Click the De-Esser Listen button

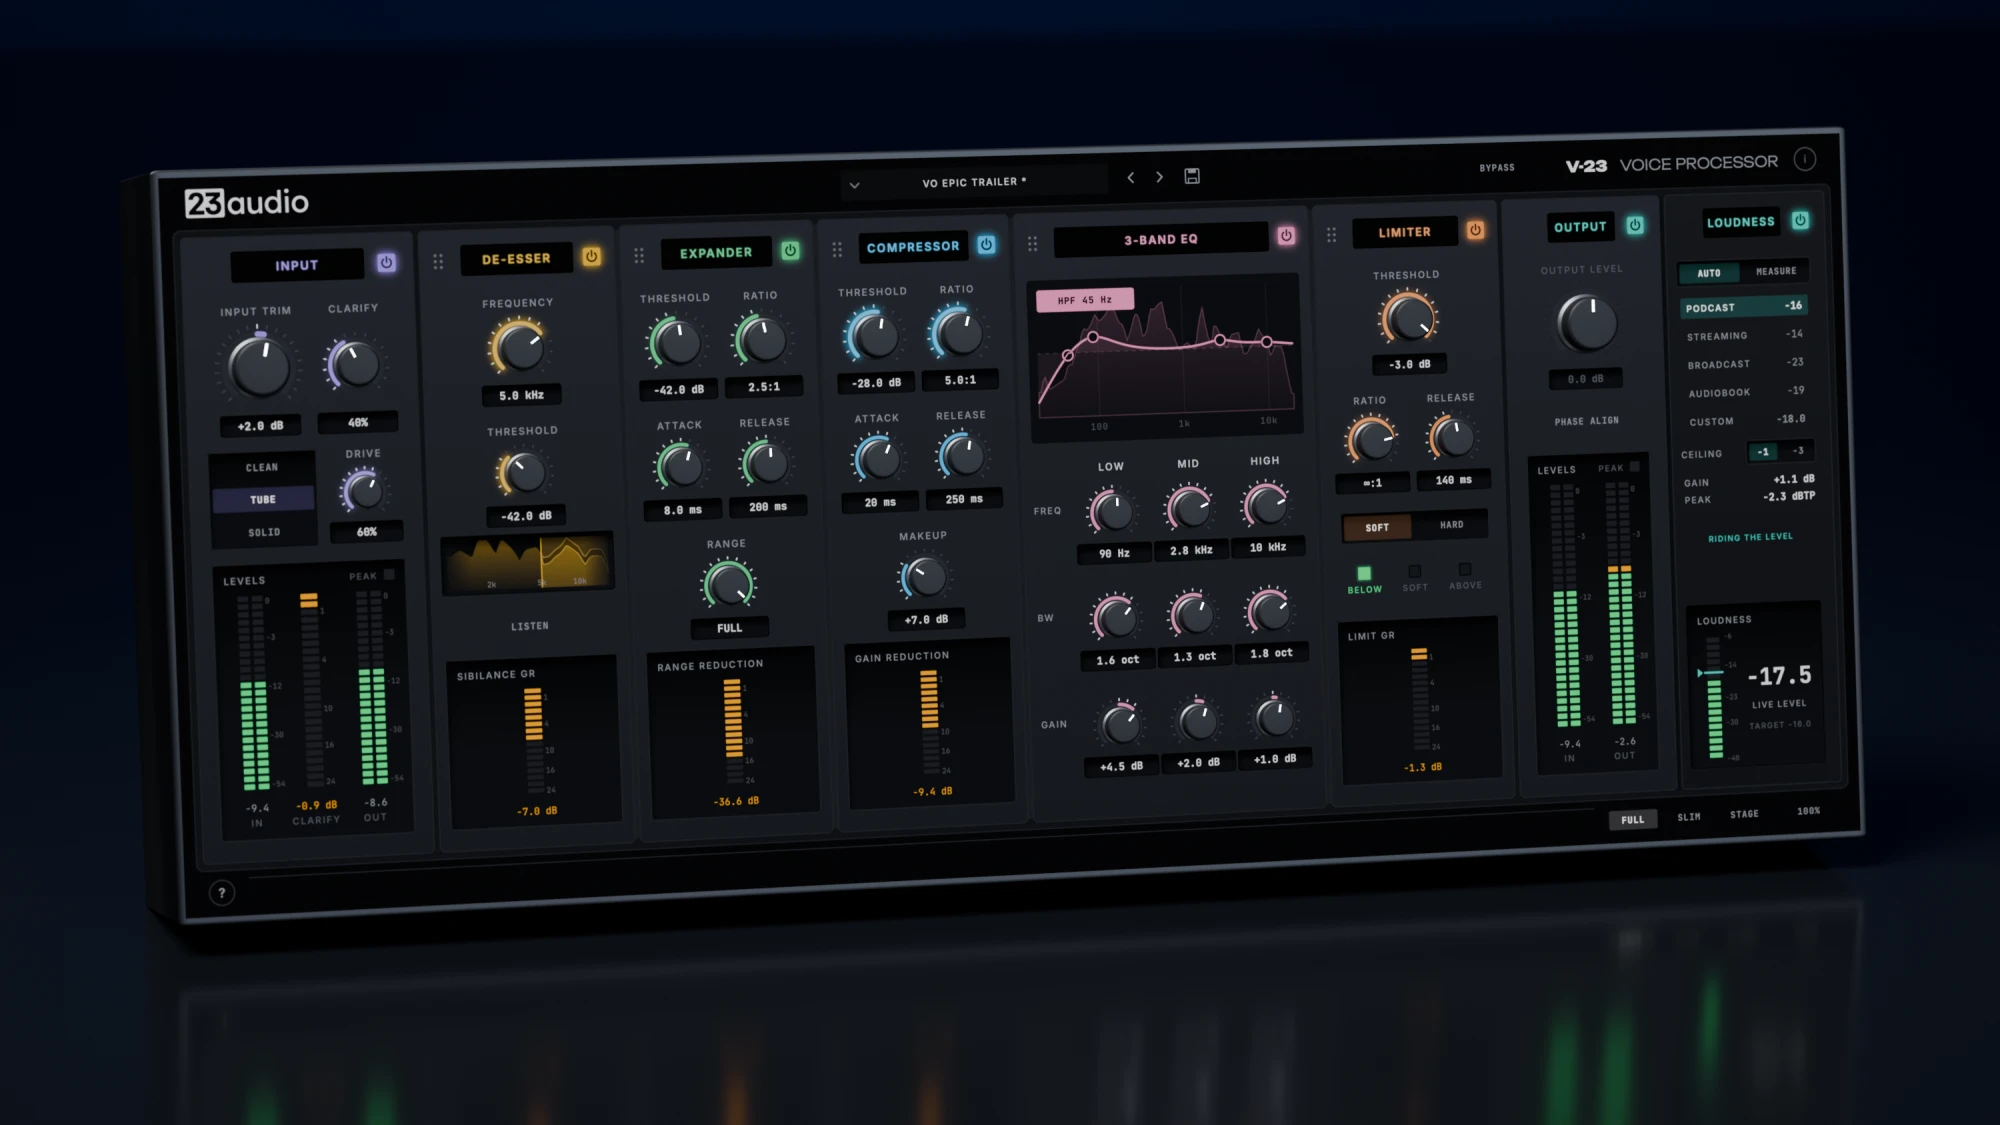529,626
